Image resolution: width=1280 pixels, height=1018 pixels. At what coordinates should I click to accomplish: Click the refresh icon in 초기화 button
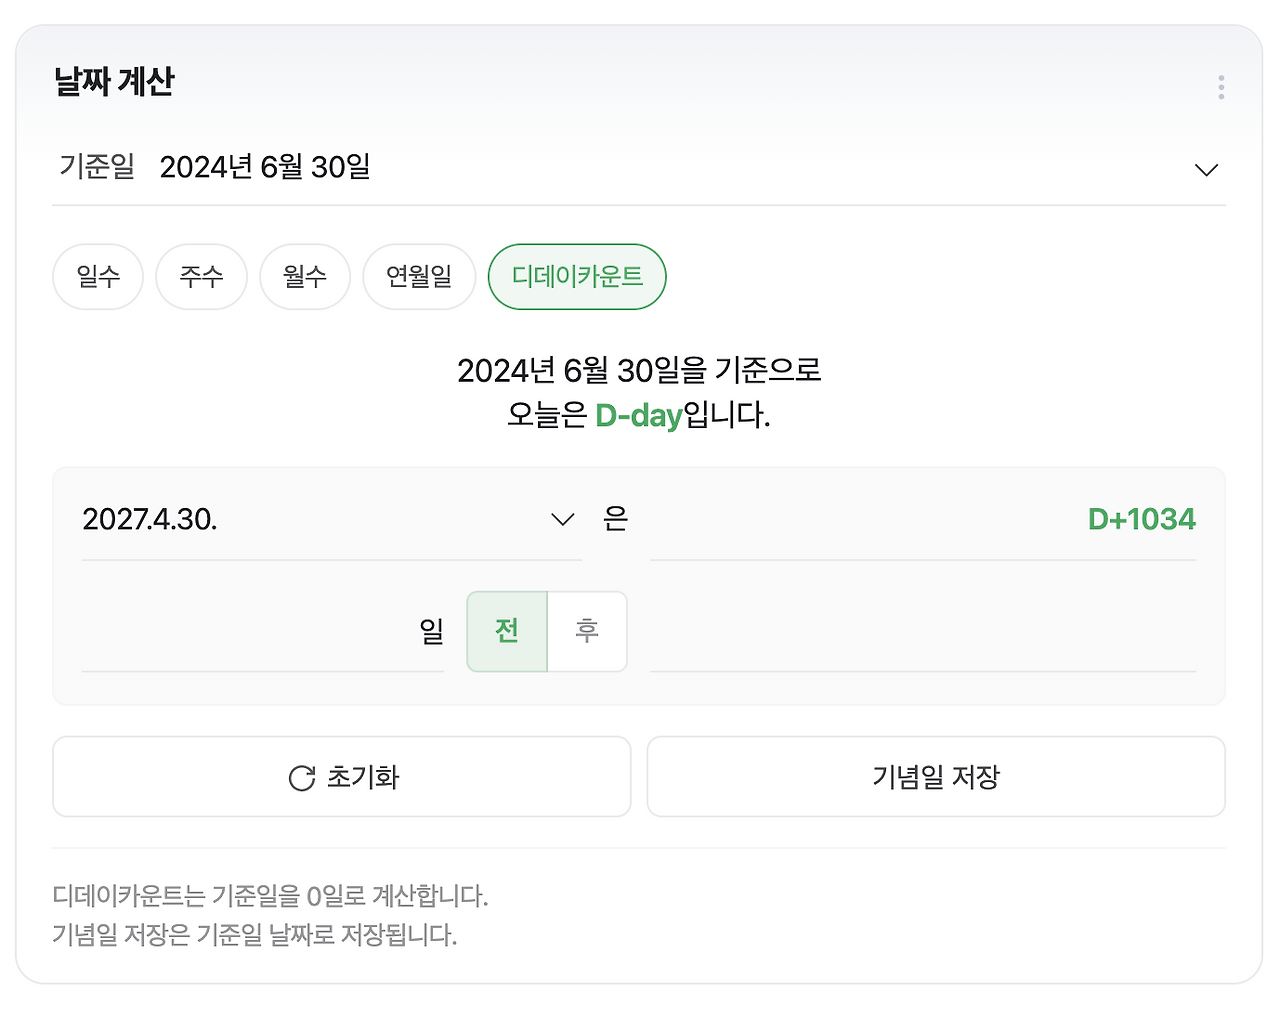pyautogui.click(x=301, y=777)
